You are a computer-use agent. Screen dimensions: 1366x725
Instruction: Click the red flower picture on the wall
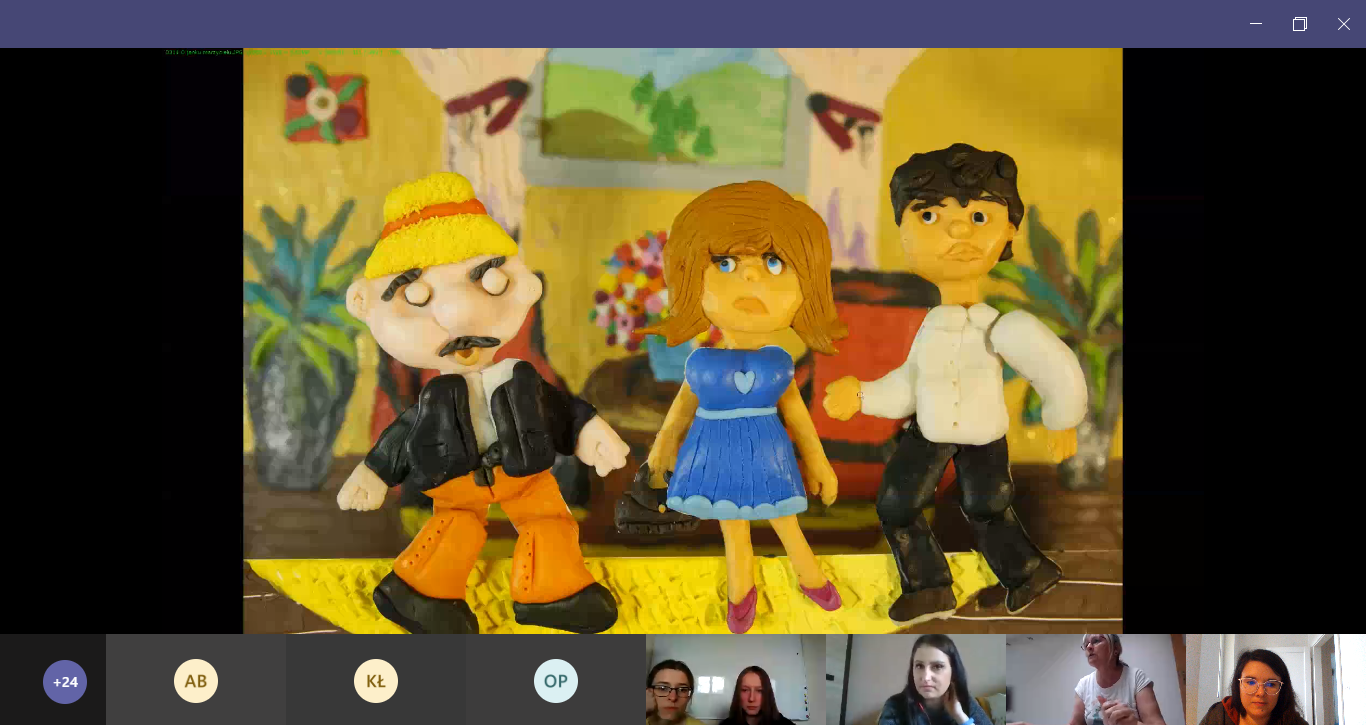click(322, 104)
